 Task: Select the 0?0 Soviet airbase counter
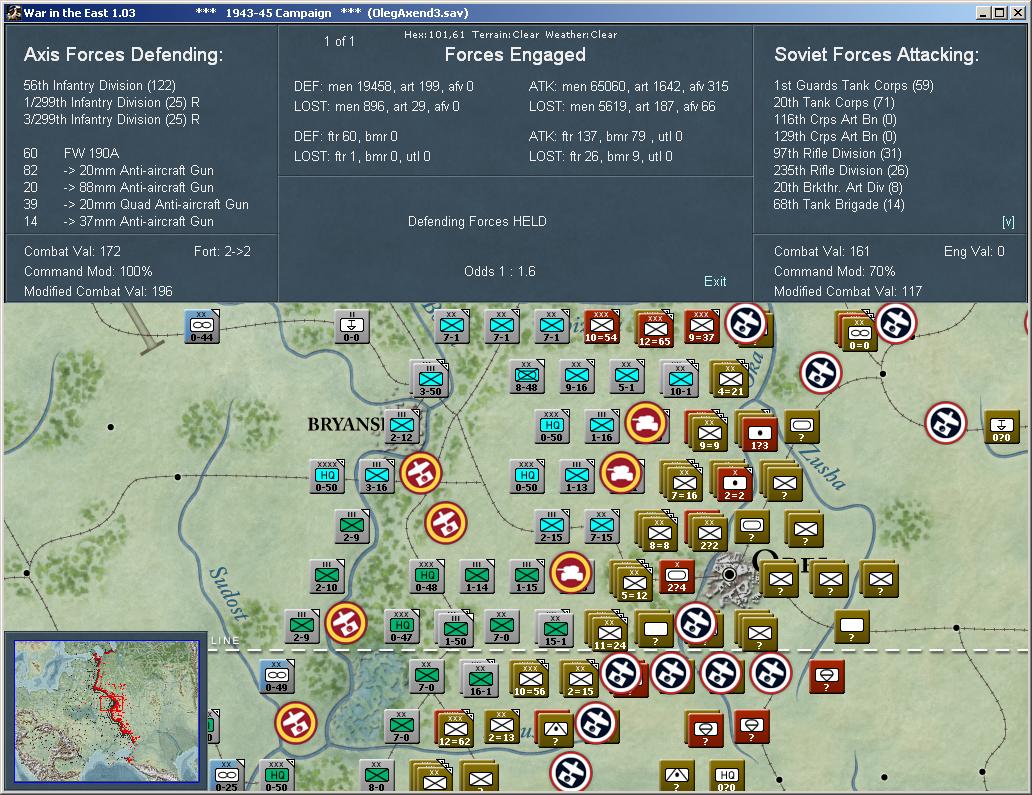1001,426
